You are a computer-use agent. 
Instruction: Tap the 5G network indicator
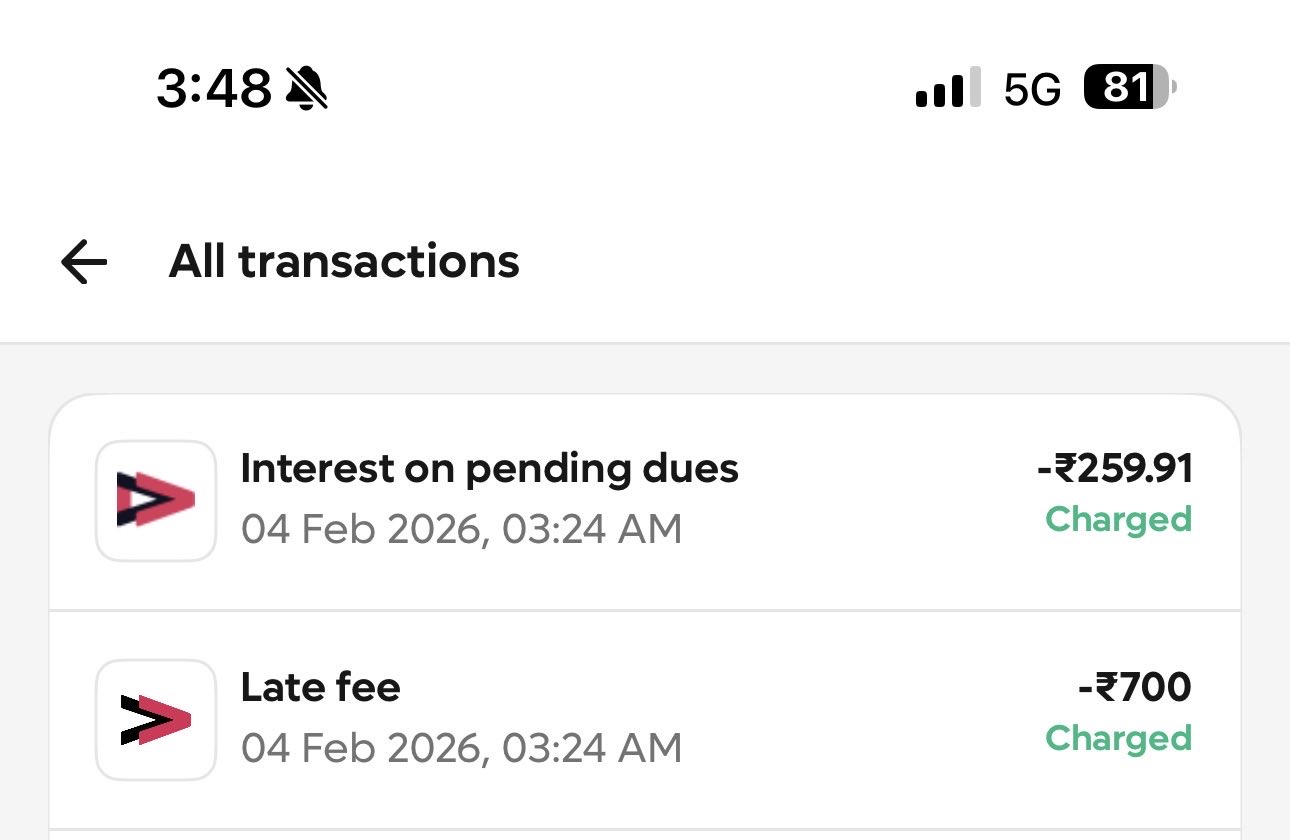[1032, 90]
